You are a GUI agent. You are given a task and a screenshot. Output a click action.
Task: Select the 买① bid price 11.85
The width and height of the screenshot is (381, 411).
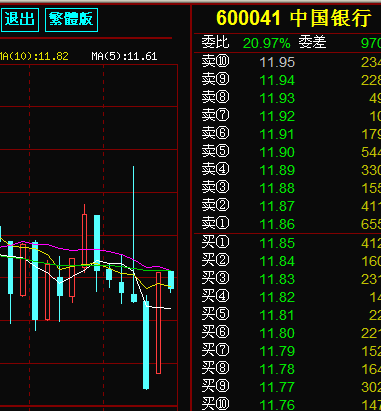pyautogui.click(x=277, y=243)
